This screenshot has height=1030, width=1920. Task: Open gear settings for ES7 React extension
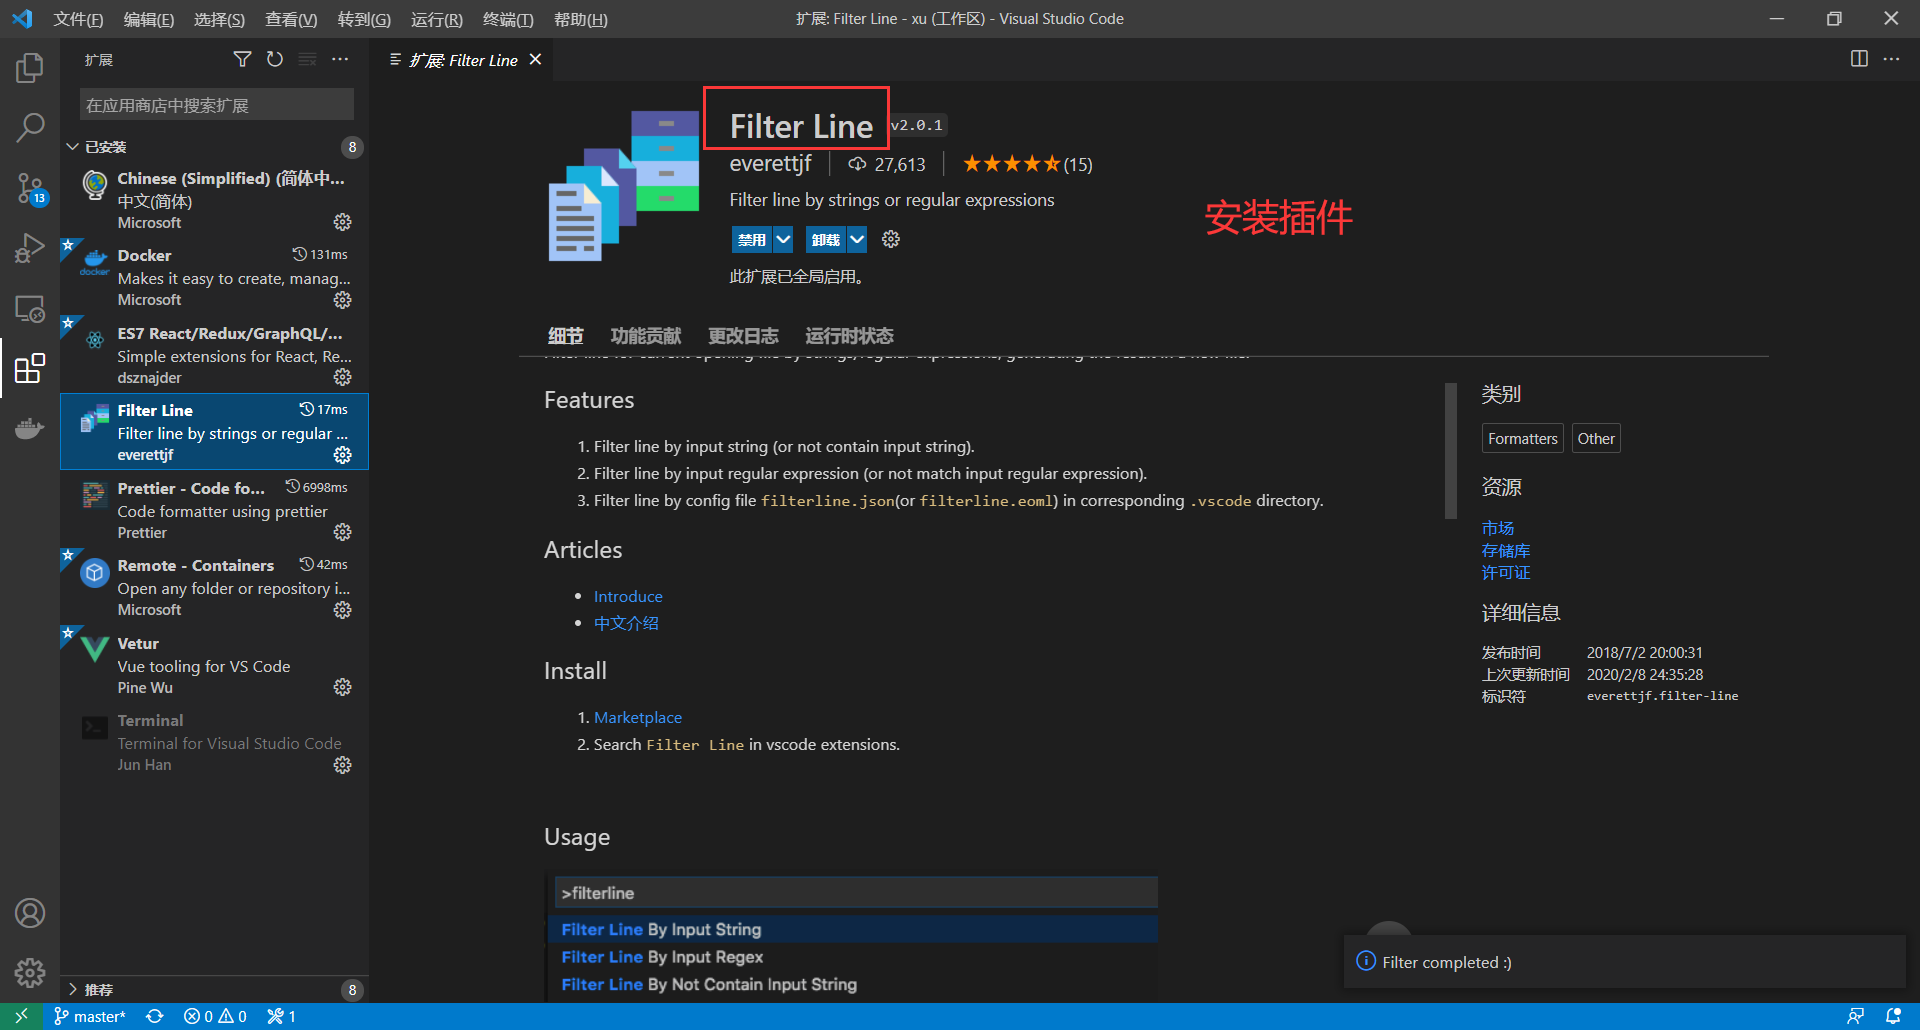coord(343,377)
